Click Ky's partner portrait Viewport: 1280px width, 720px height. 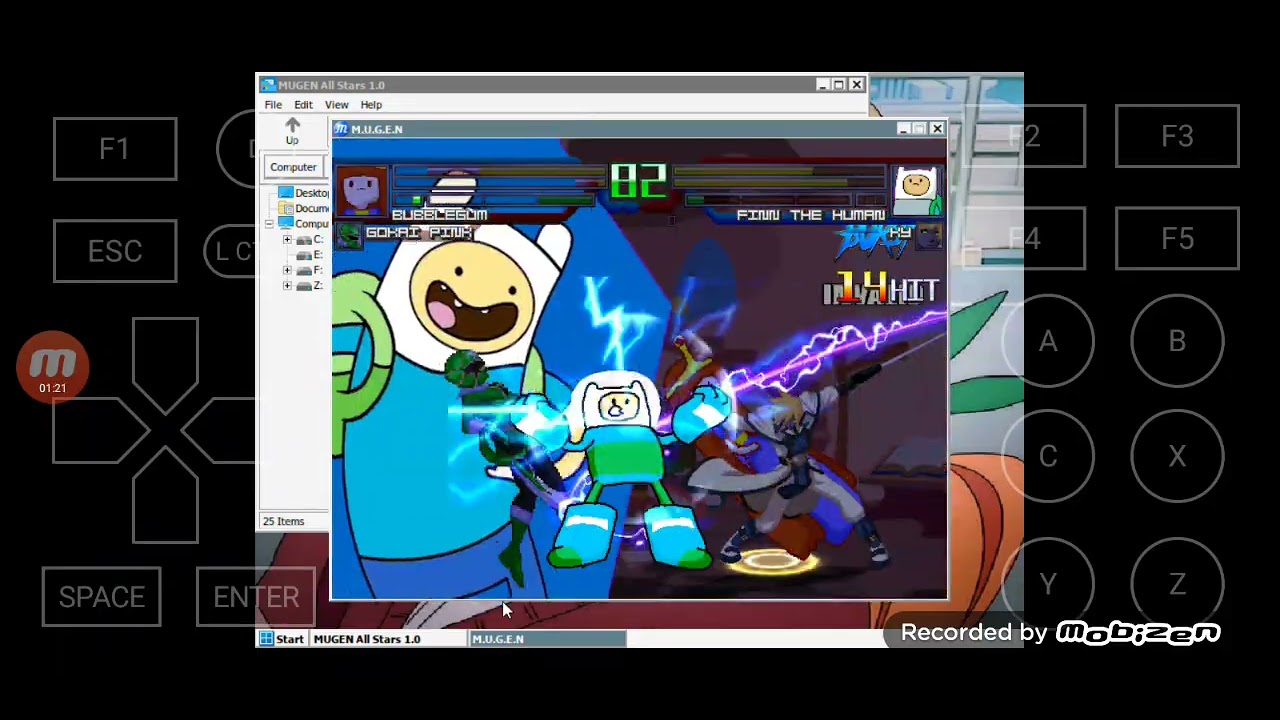coord(928,236)
